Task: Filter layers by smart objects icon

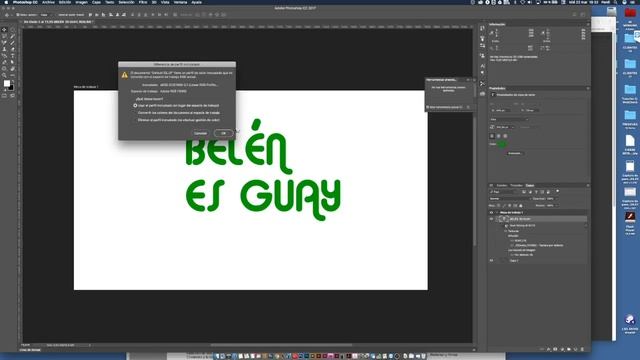Action: click(x=548, y=192)
